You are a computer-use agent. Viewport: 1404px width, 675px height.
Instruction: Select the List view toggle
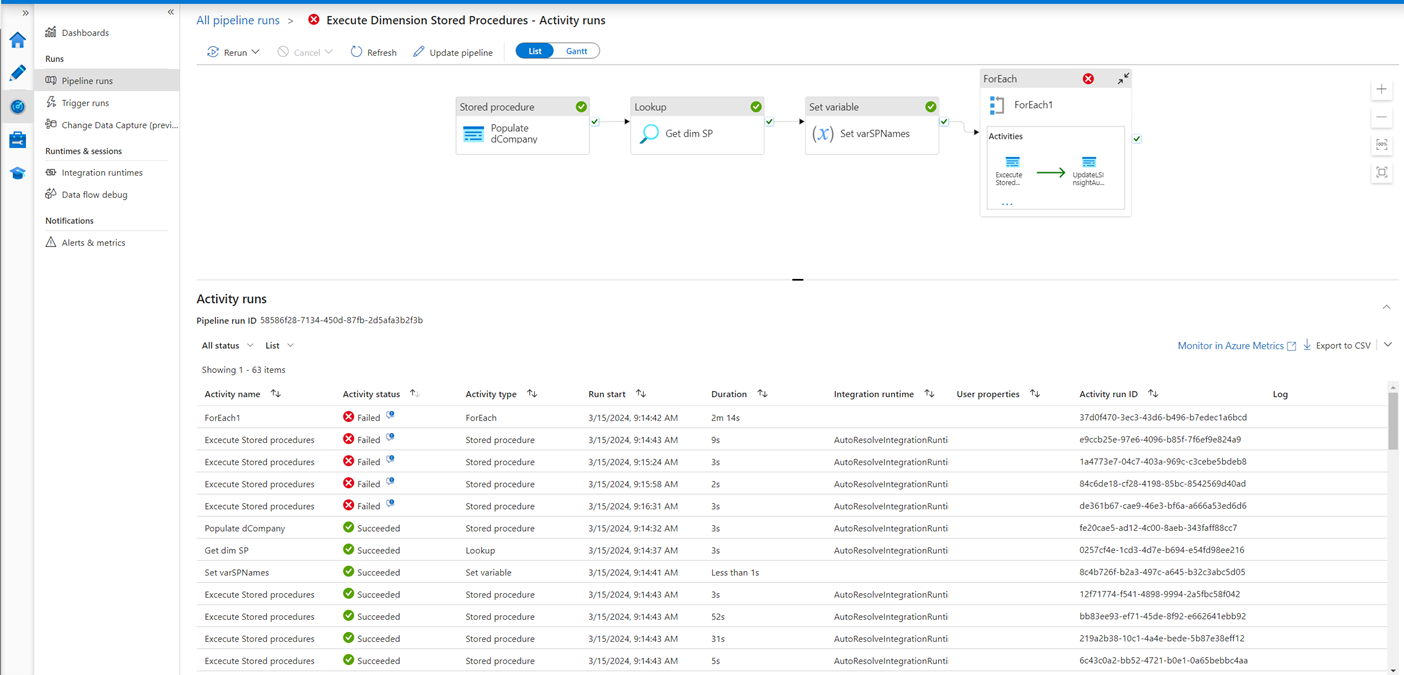(535, 51)
